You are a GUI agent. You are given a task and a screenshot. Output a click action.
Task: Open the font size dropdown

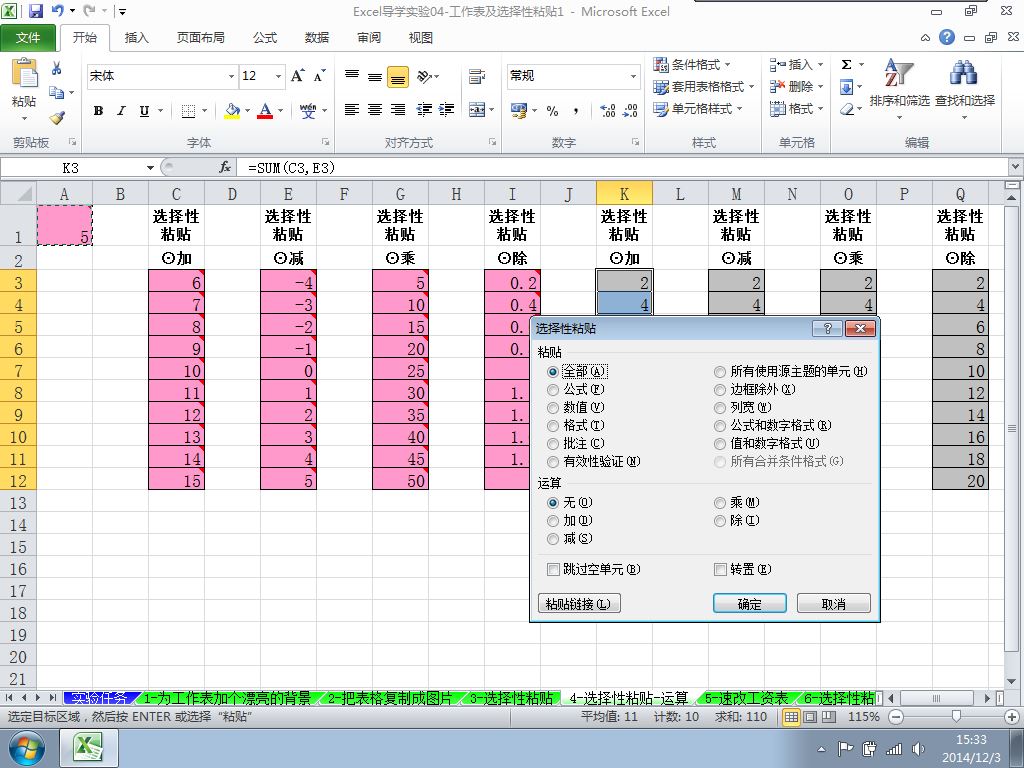pos(278,76)
